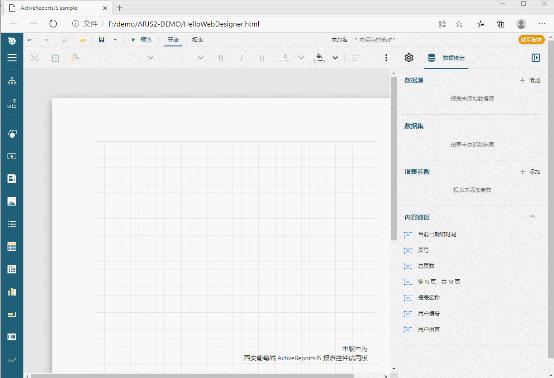Open the save options dropdown arrow
The height and width of the screenshot is (378, 554).
pyautogui.click(x=115, y=40)
